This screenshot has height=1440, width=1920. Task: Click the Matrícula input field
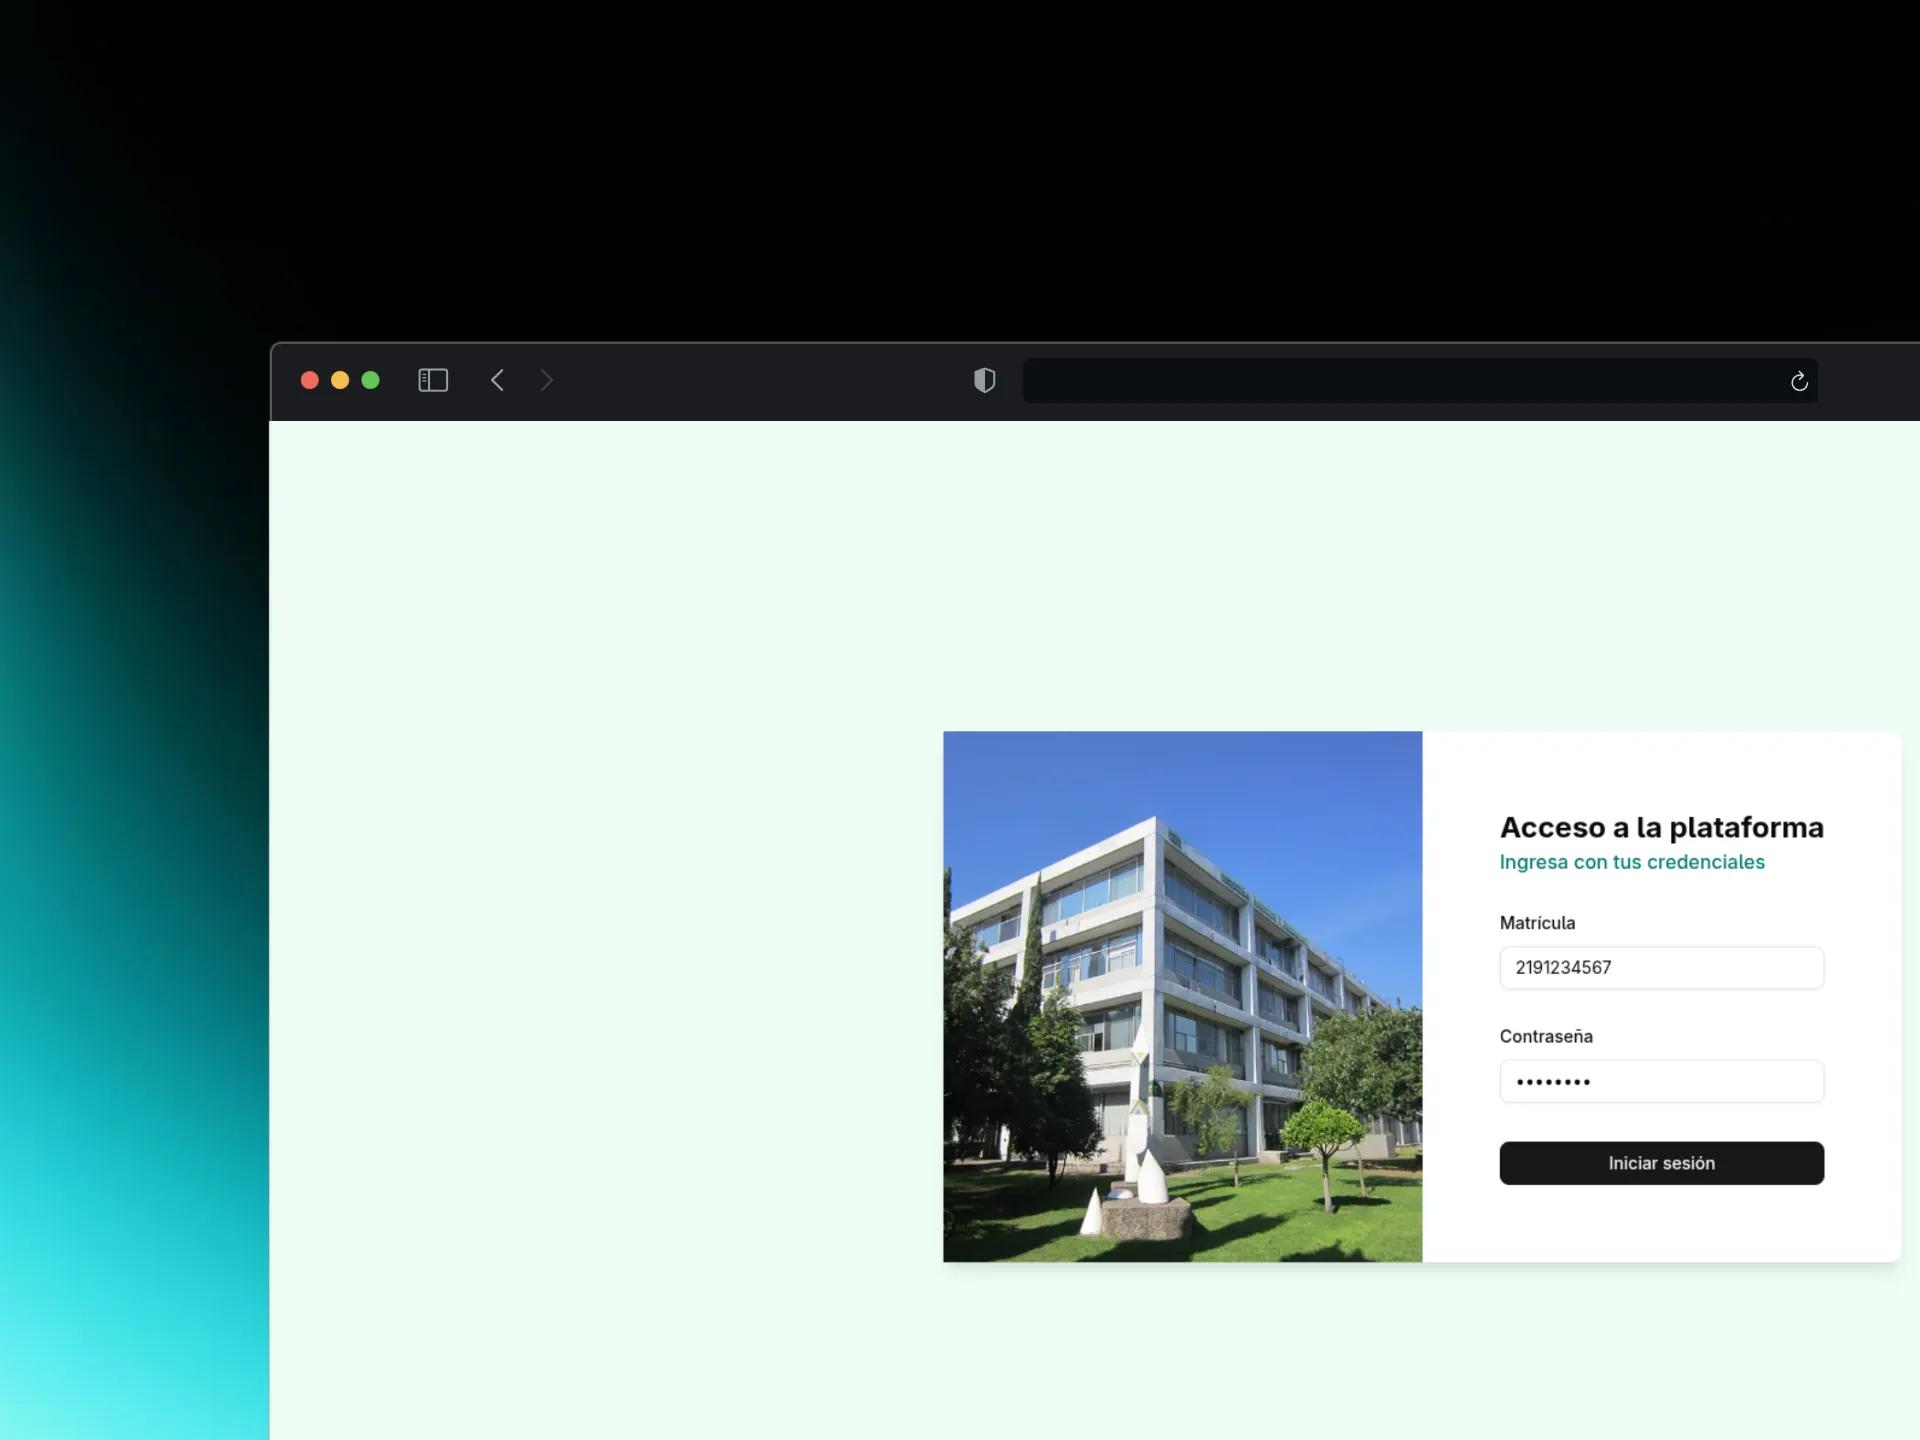click(1660, 967)
